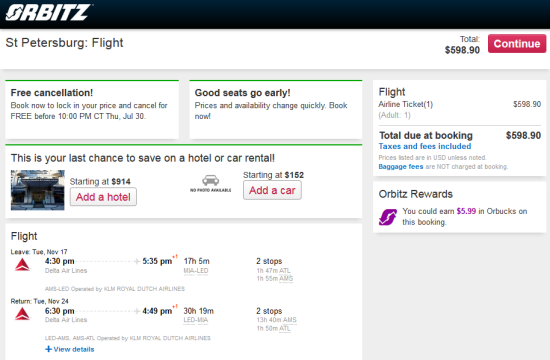Open the hotel thumbnail photo
The image size is (550, 360).
tap(38, 190)
